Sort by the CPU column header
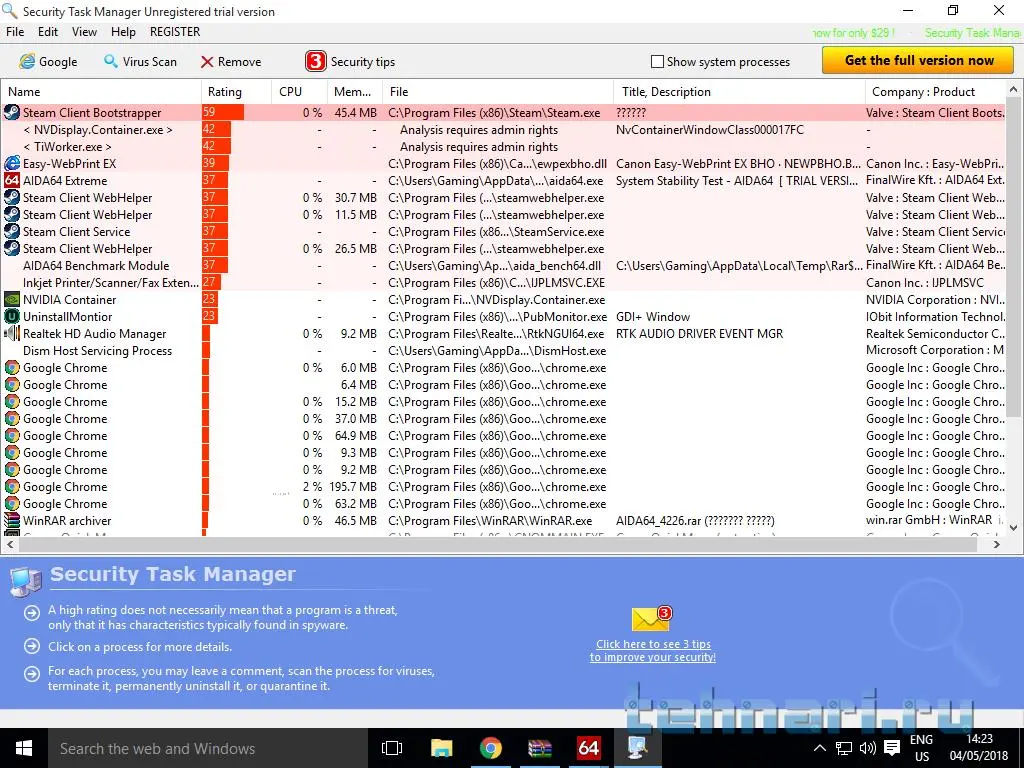Viewport: 1024px width, 768px height. pos(299,91)
